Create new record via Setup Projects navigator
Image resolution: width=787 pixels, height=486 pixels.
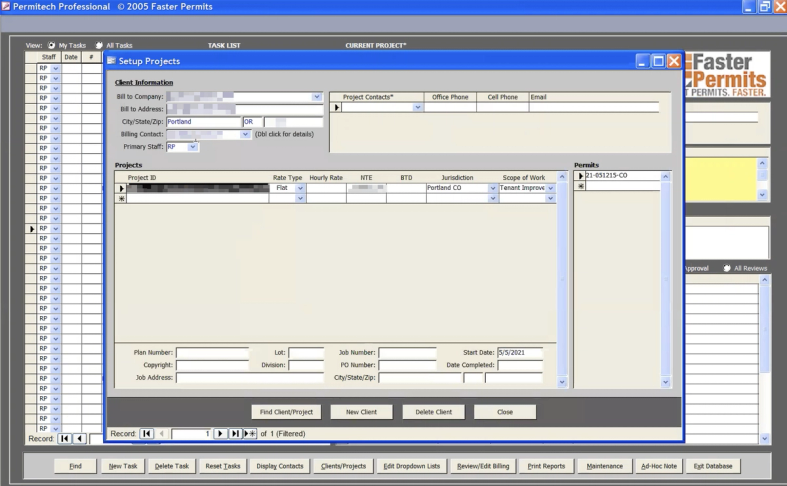click(x=250, y=433)
